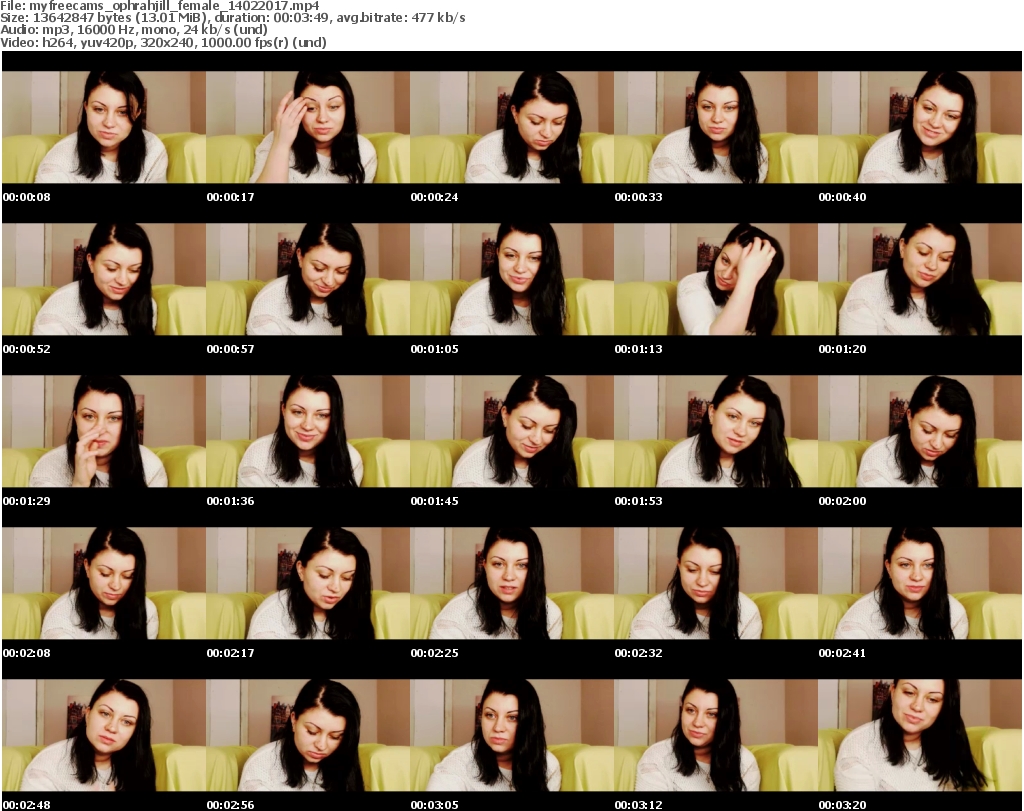Click the 00:01:13 timestamp label
This screenshot has width=1024, height=811.
coord(639,349)
